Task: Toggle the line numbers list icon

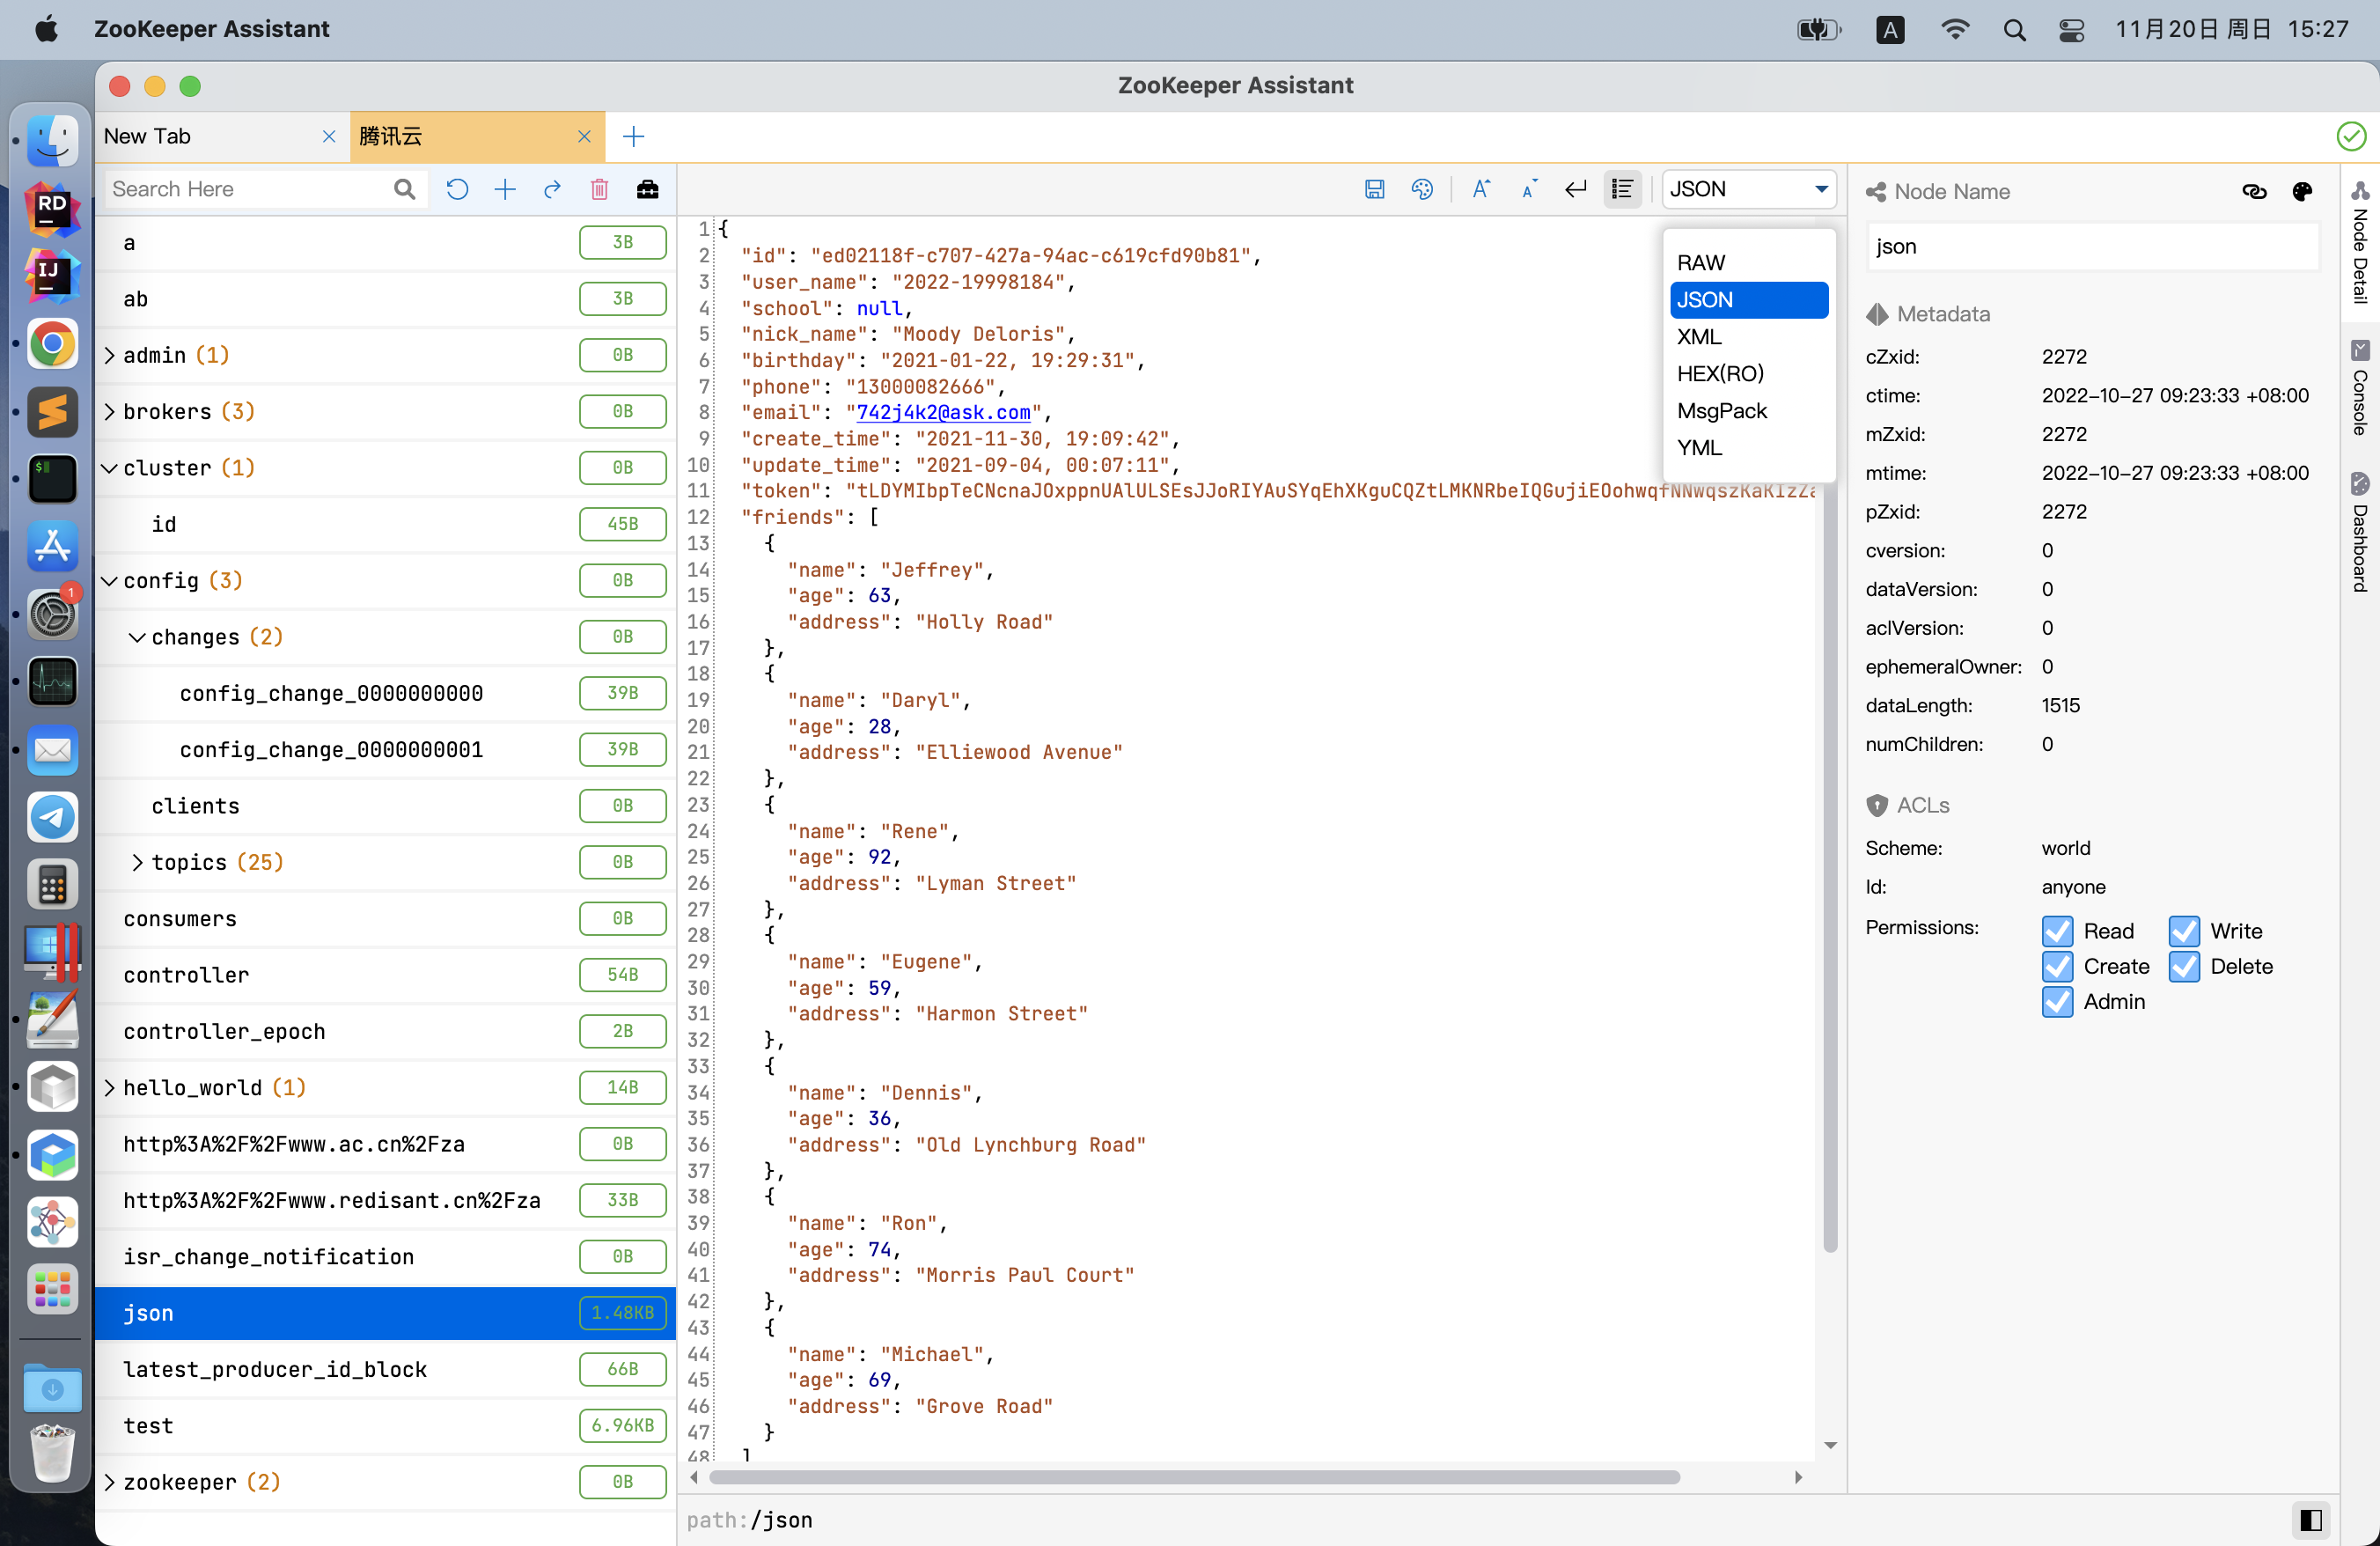Action: pos(1622,189)
